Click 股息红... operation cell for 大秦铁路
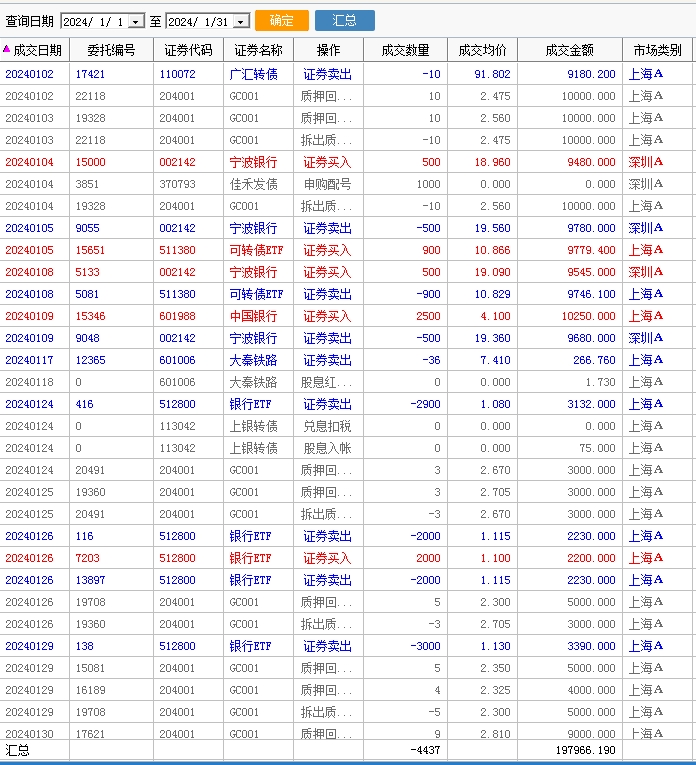 coord(326,382)
